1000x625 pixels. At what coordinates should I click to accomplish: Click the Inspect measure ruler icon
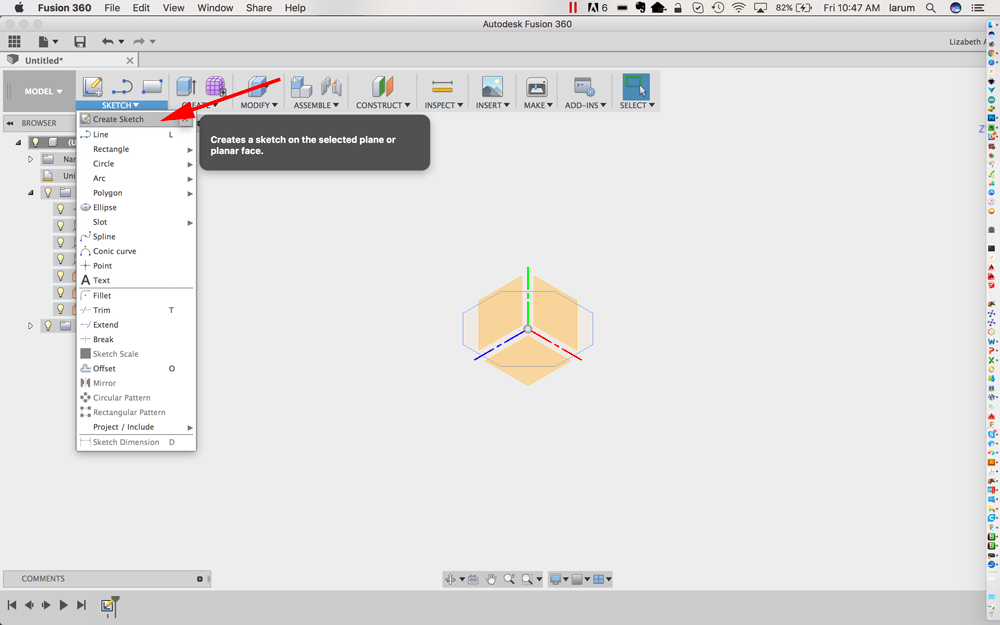442,86
